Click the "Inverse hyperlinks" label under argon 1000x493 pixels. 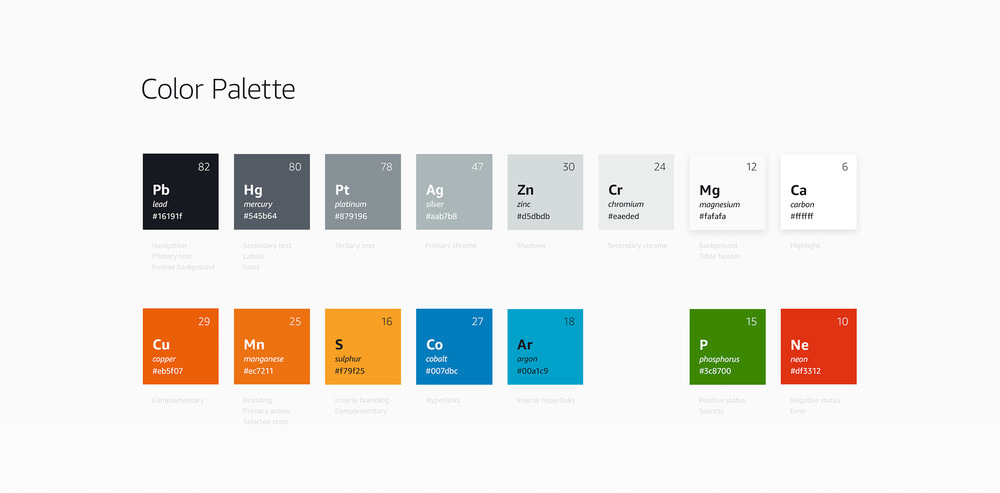546,401
